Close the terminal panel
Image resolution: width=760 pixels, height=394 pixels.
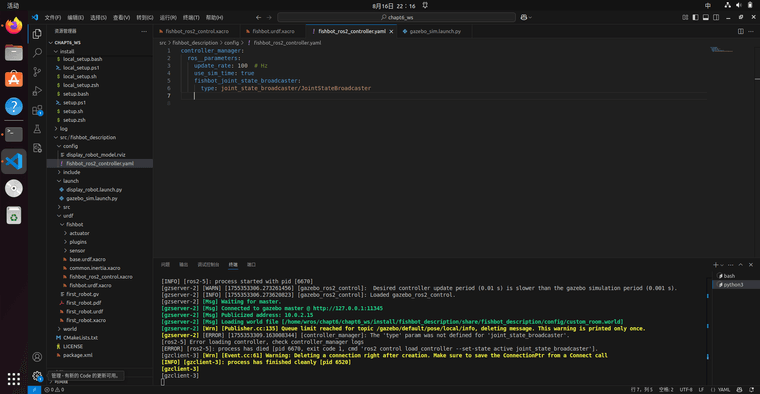coord(751,265)
